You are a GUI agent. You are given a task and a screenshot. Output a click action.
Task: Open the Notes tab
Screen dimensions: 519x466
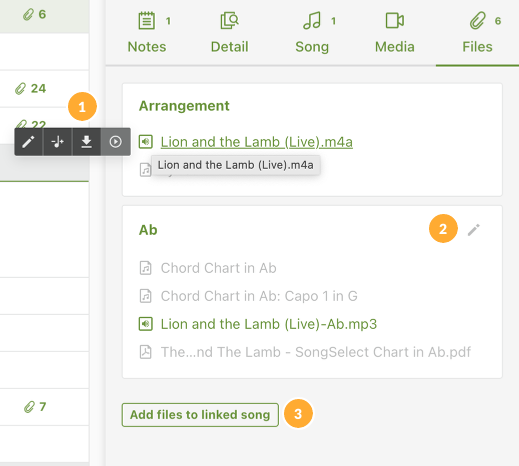tap(147, 32)
